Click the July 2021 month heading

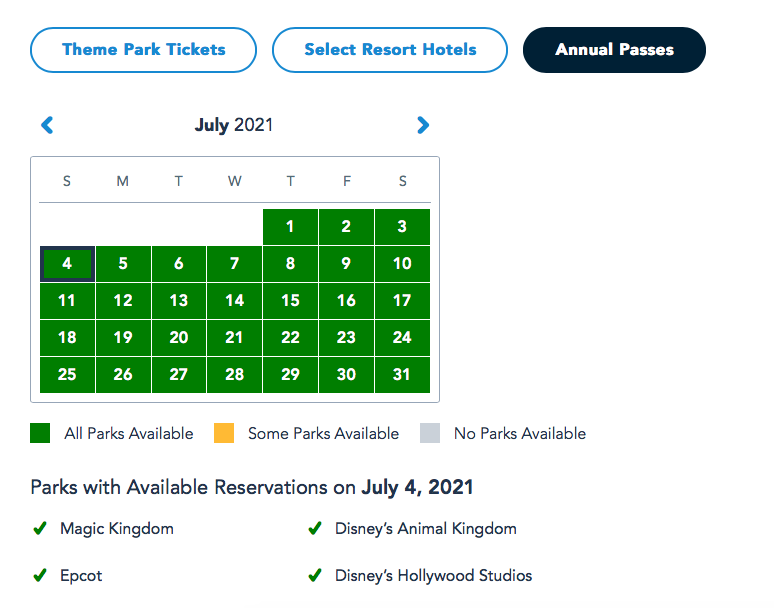[234, 125]
